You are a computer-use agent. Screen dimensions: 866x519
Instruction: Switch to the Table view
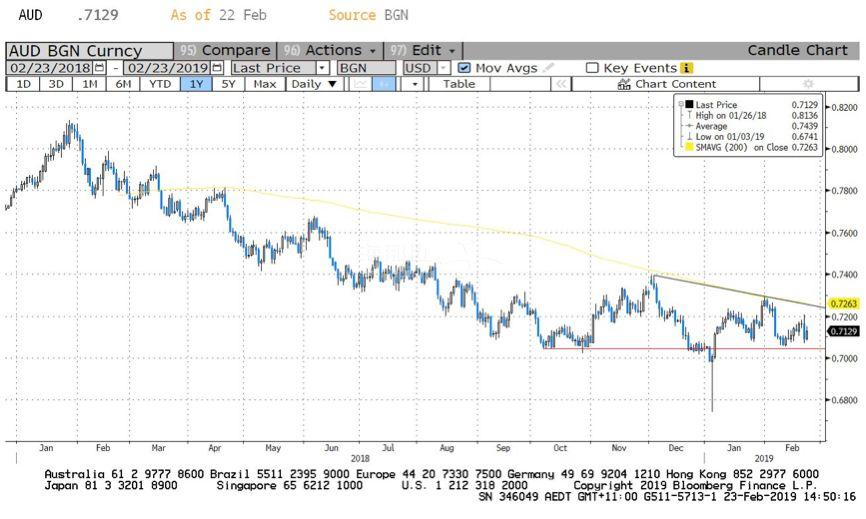click(x=459, y=84)
